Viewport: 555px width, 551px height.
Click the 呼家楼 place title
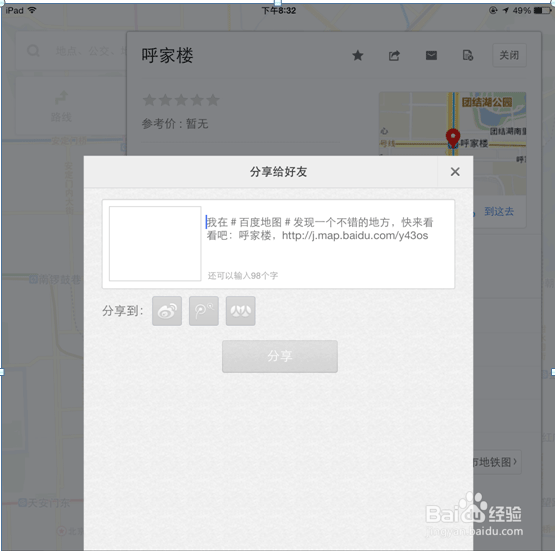pyautogui.click(x=167, y=56)
